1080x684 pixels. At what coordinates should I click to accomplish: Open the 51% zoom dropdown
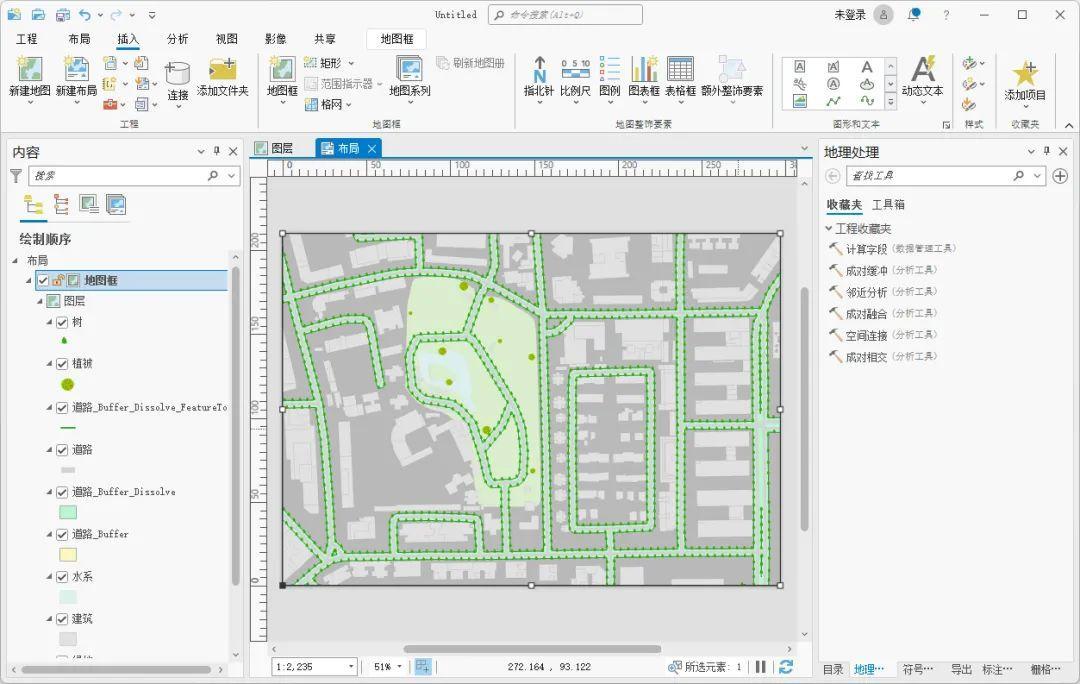point(399,666)
